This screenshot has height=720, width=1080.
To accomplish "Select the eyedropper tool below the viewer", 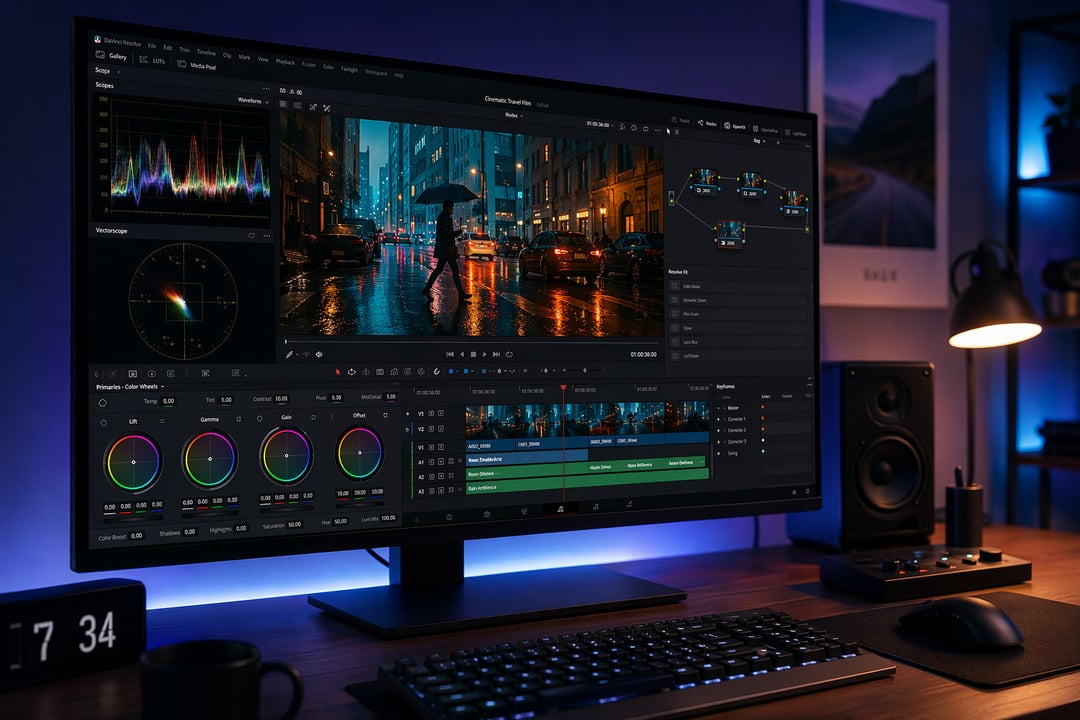I will (289, 354).
